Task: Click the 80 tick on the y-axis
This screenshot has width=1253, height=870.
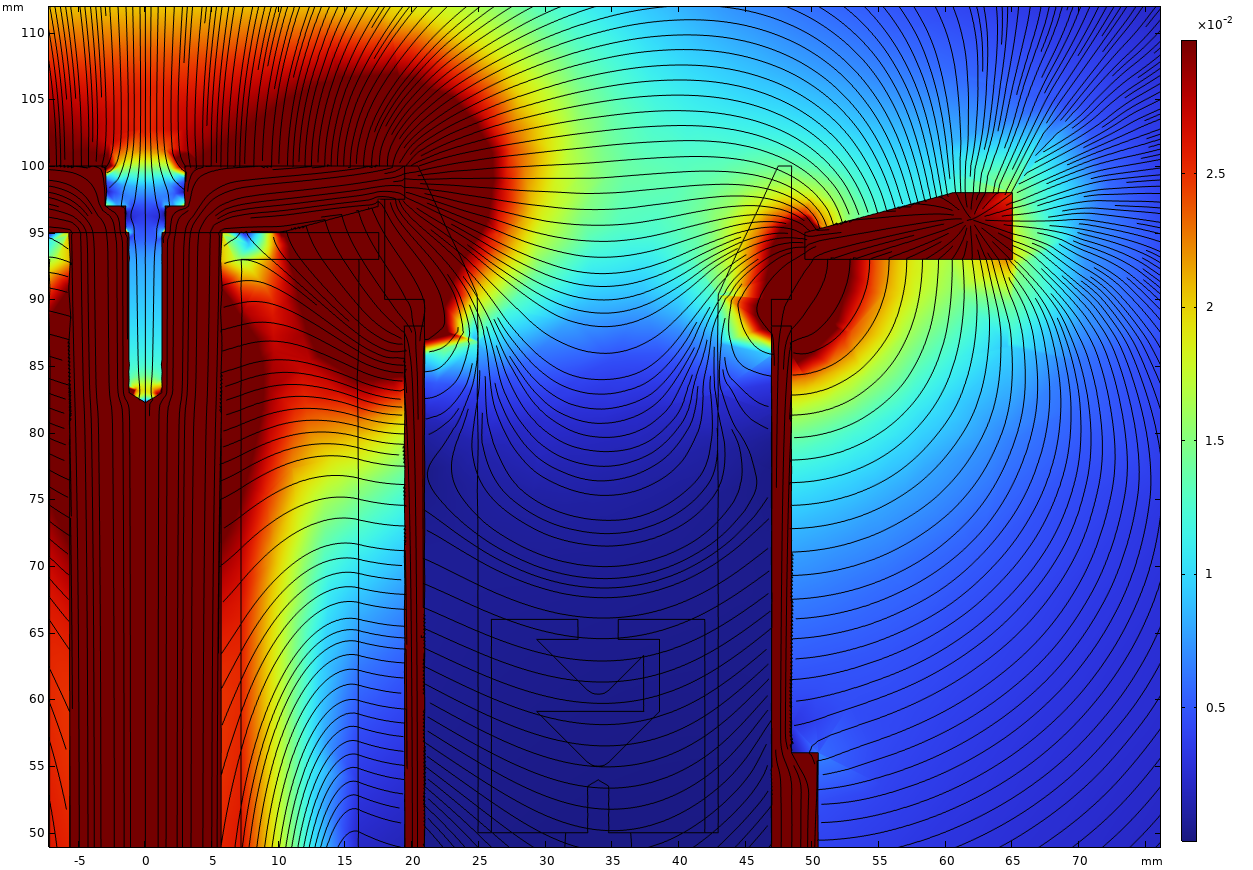Action: [x=37, y=433]
